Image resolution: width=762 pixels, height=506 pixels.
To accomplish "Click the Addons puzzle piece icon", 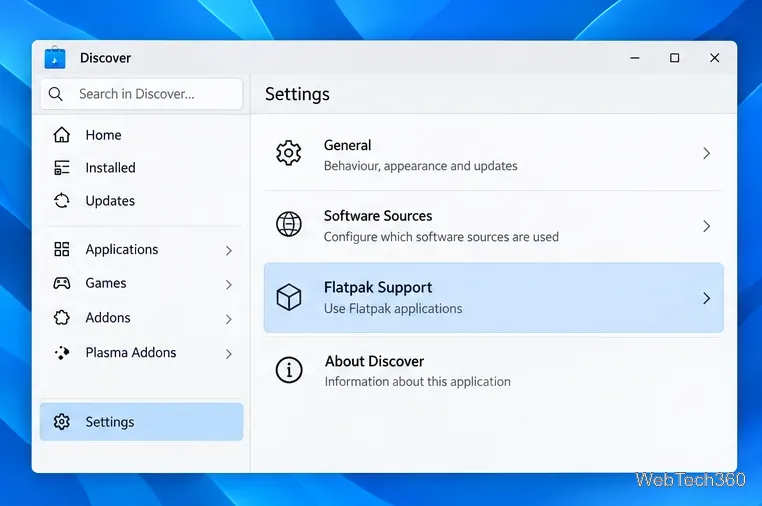I will 62,317.
